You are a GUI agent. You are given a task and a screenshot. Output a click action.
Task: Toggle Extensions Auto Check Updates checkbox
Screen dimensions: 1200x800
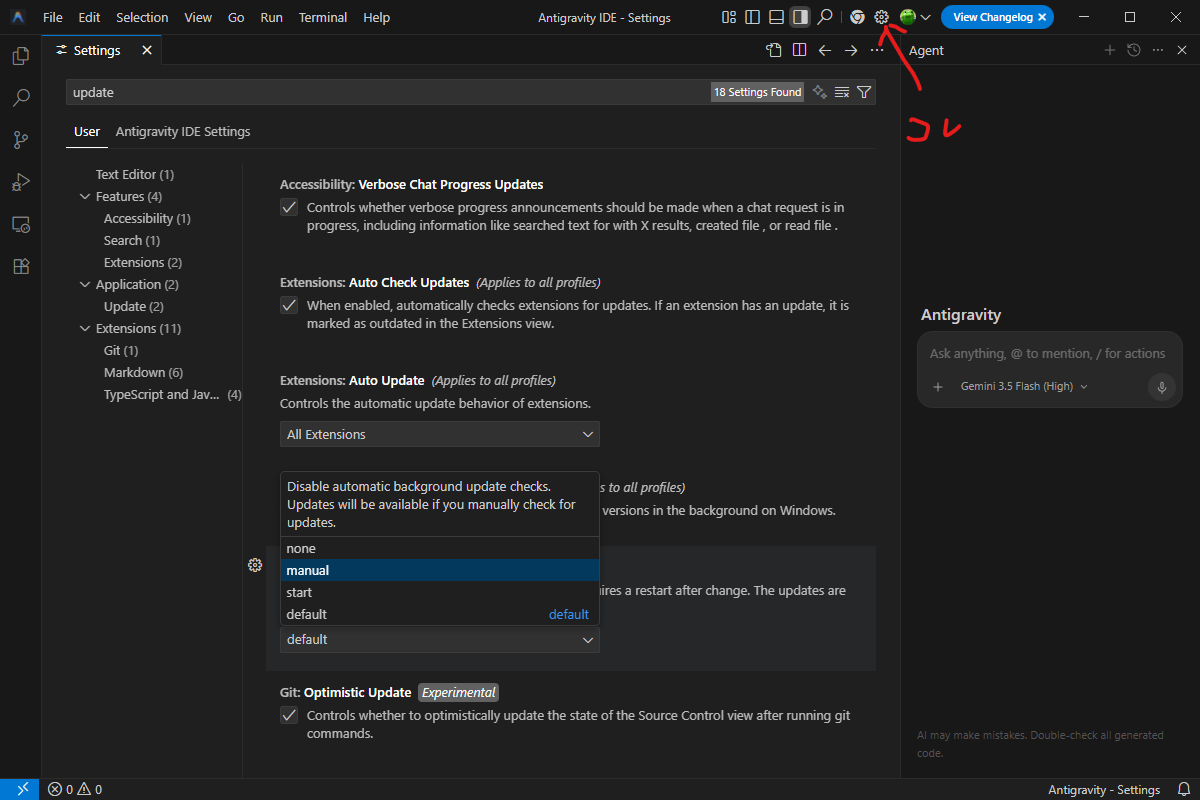pos(289,305)
